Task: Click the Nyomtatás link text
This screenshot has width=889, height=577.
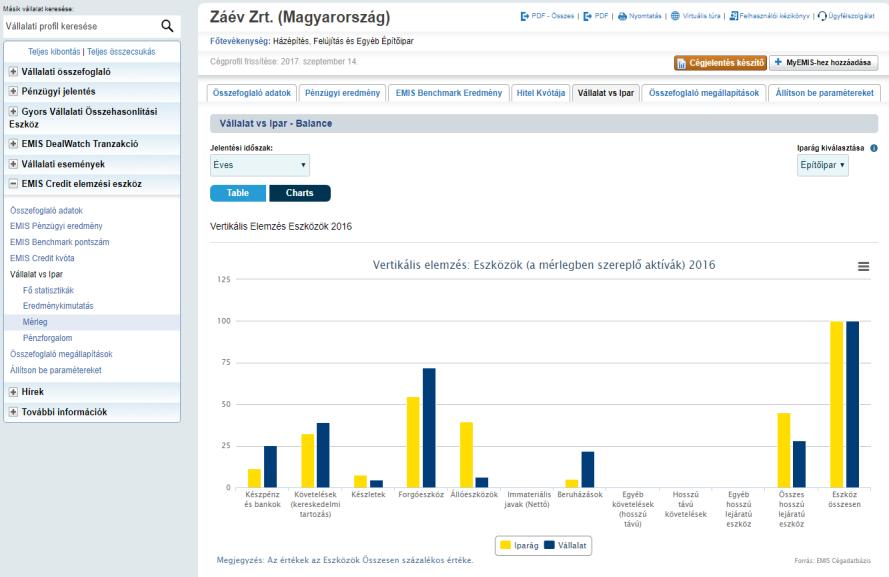Action: pyautogui.click(x=645, y=16)
